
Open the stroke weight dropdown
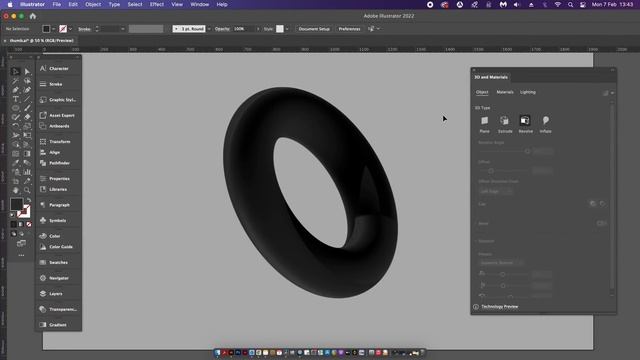coord(122,29)
